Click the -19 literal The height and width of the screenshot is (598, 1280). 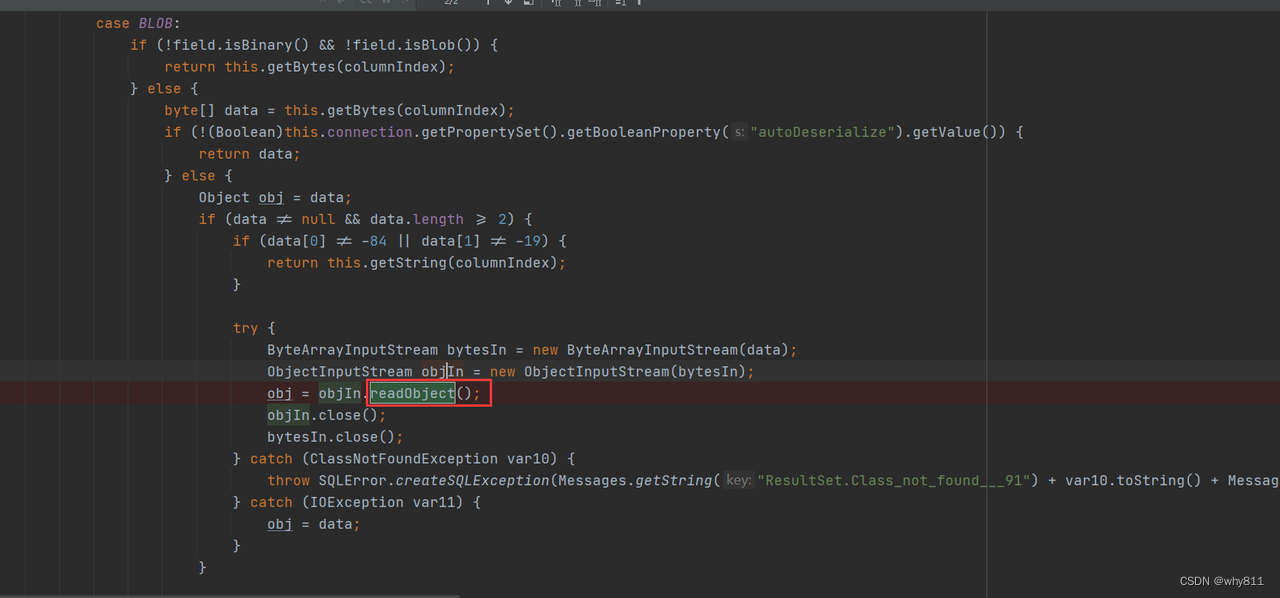tap(527, 241)
